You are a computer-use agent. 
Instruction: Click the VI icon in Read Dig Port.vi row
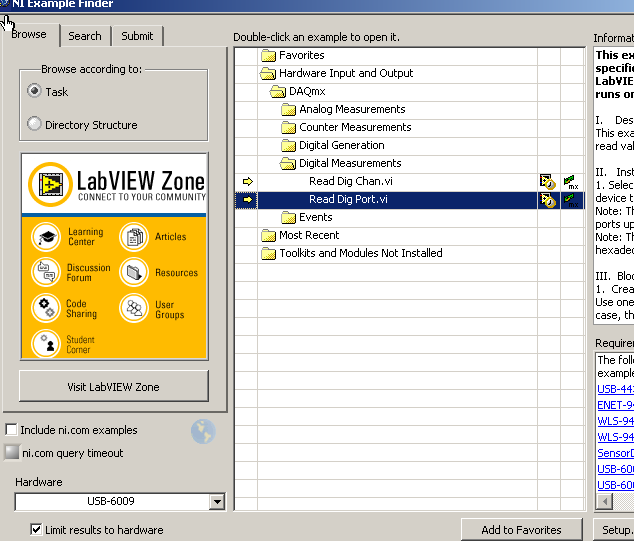click(548, 200)
